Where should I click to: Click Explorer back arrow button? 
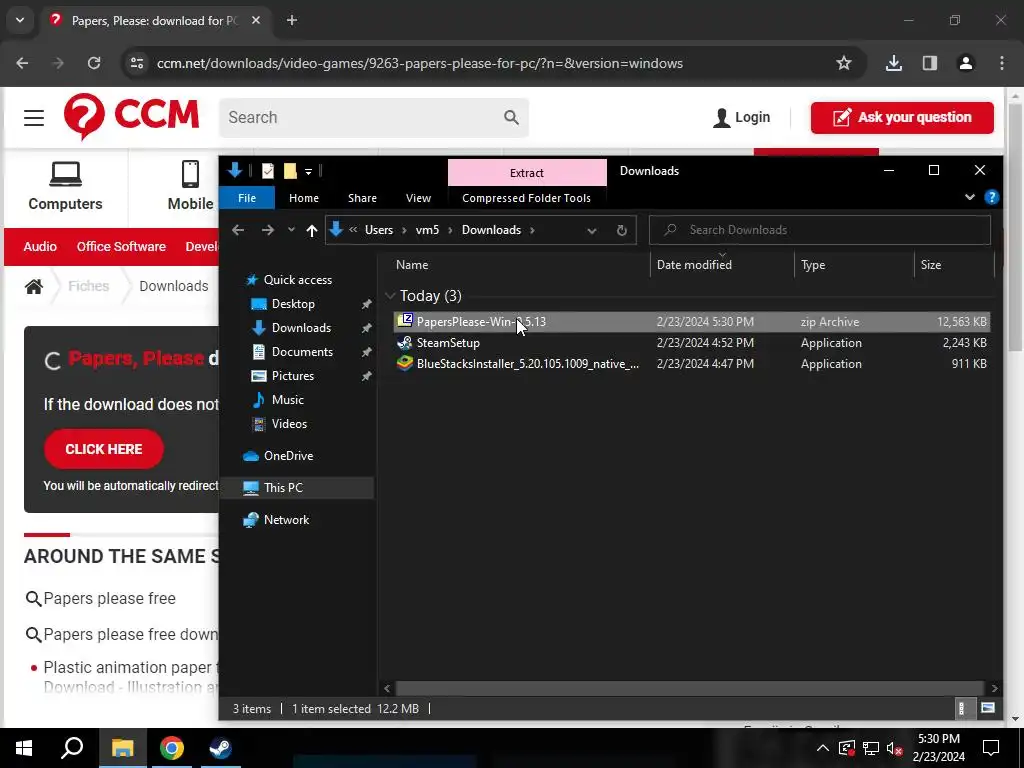point(238,230)
